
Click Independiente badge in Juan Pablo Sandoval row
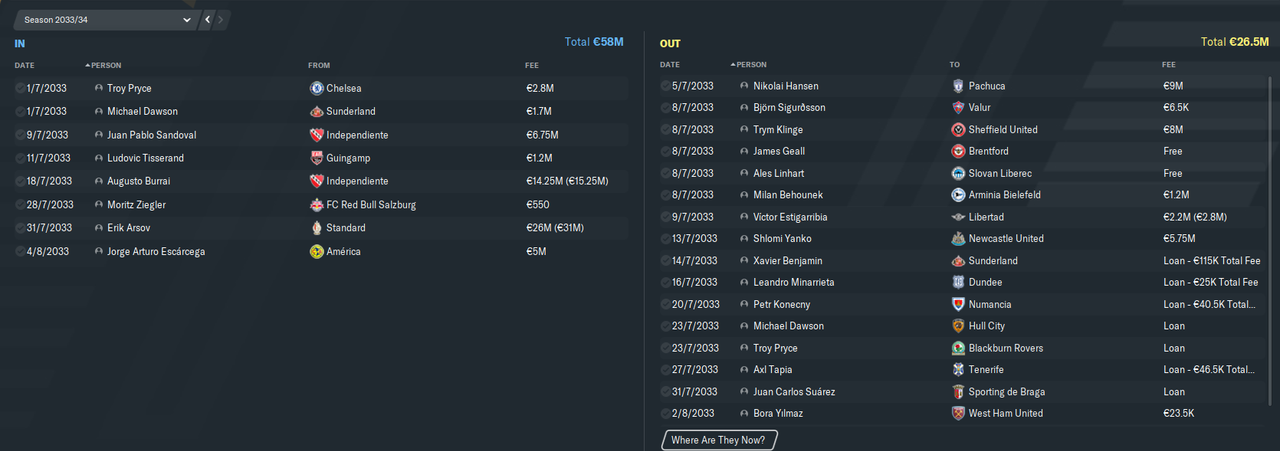coord(317,135)
